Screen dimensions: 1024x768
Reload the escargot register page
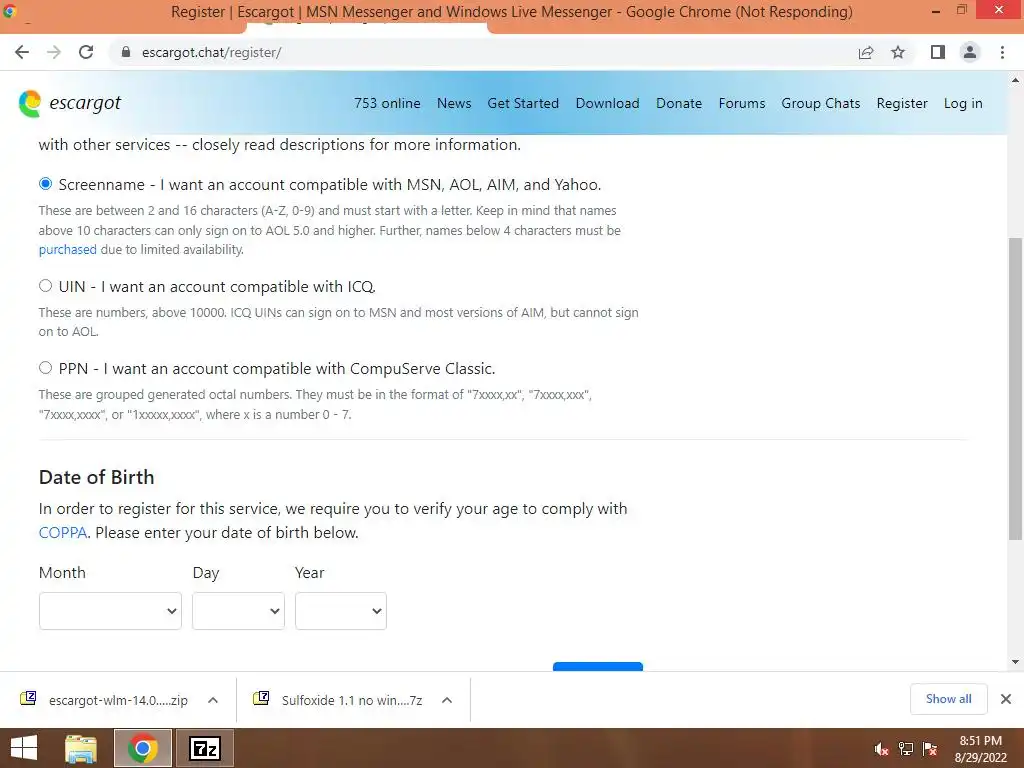click(86, 52)
